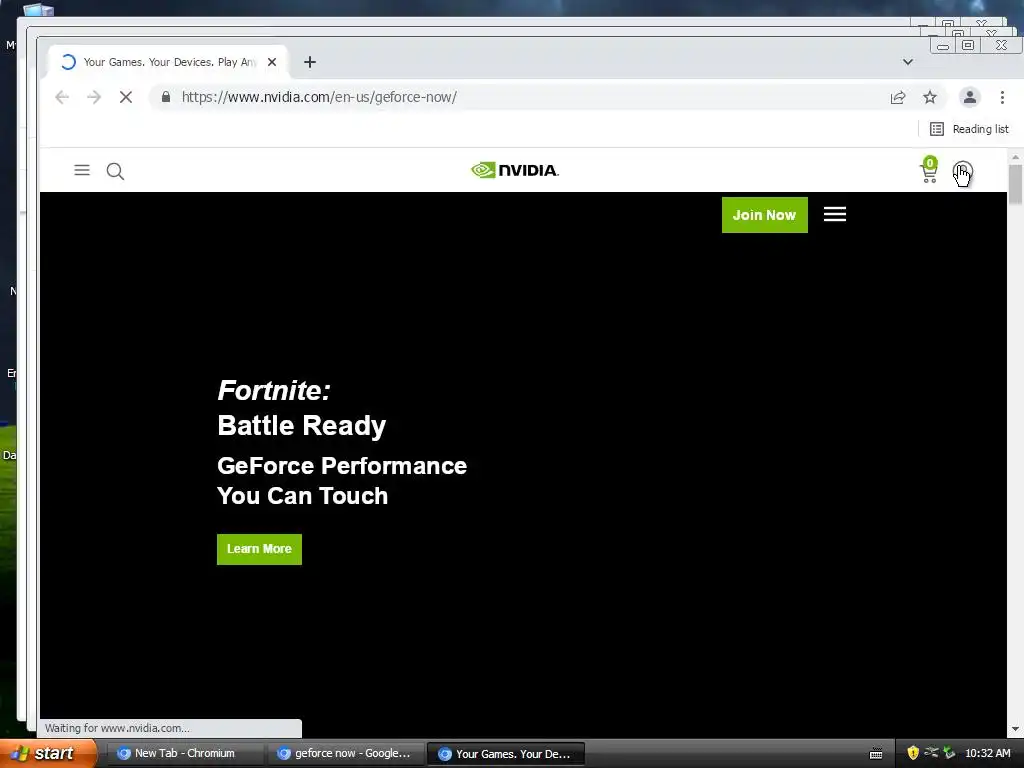
Task: Click the vertical scrollbar thumb
Action: coord(1015,184)
